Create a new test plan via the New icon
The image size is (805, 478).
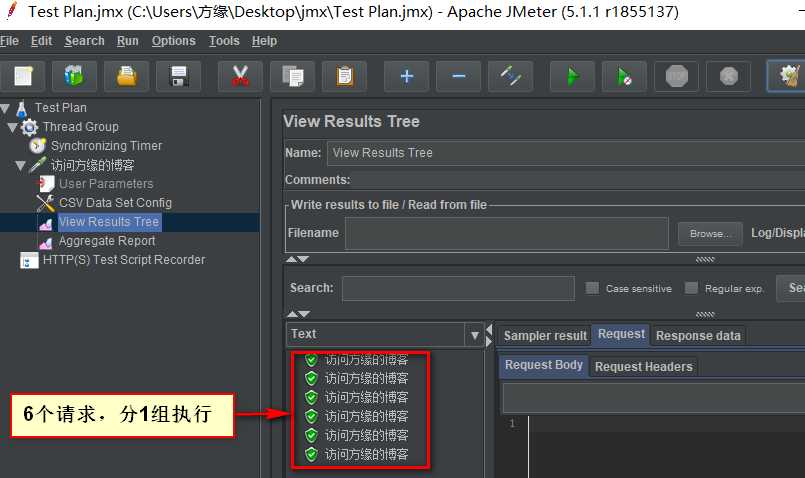tap(23, 77)
